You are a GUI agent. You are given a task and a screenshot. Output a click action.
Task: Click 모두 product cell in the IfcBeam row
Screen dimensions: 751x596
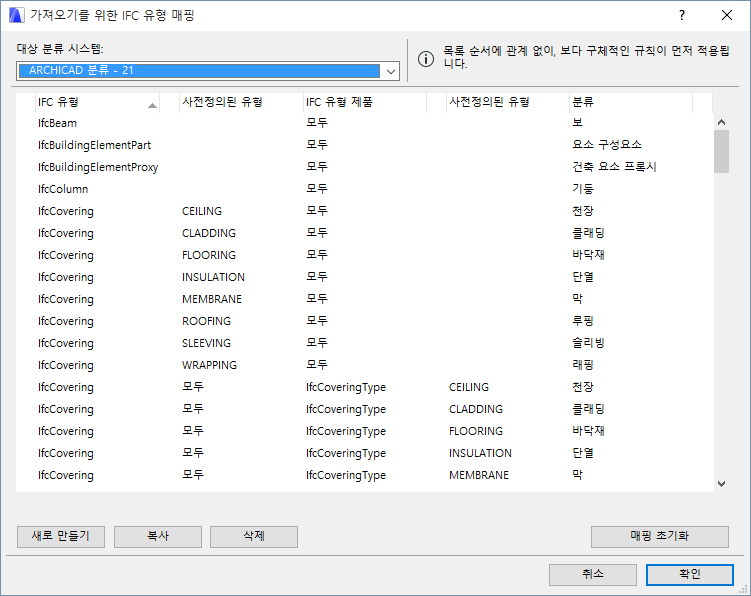pyautogui.click(x=317, y=123)
